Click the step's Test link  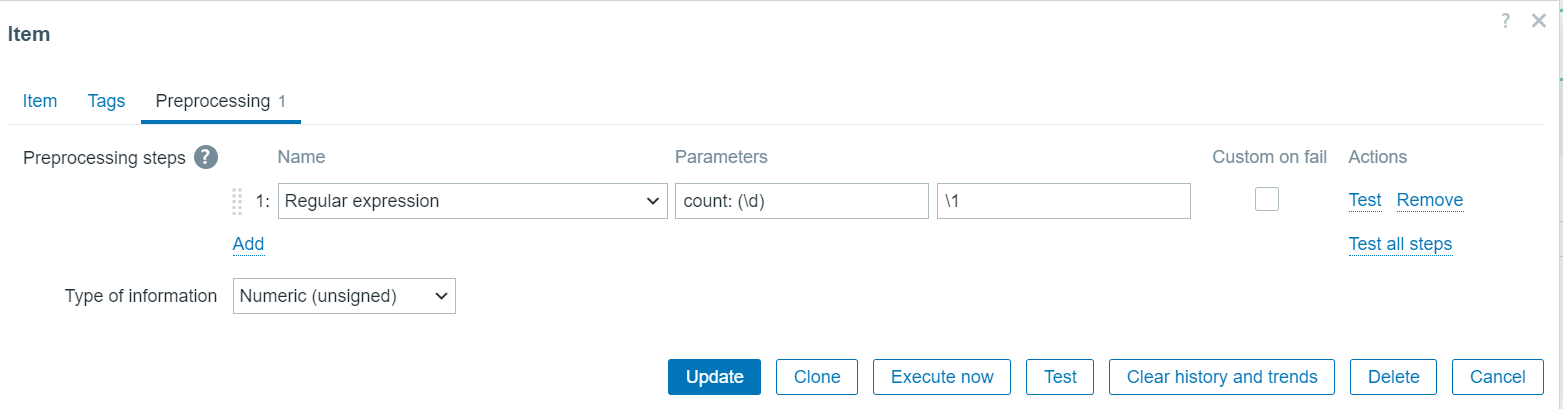click(1364, 200)
